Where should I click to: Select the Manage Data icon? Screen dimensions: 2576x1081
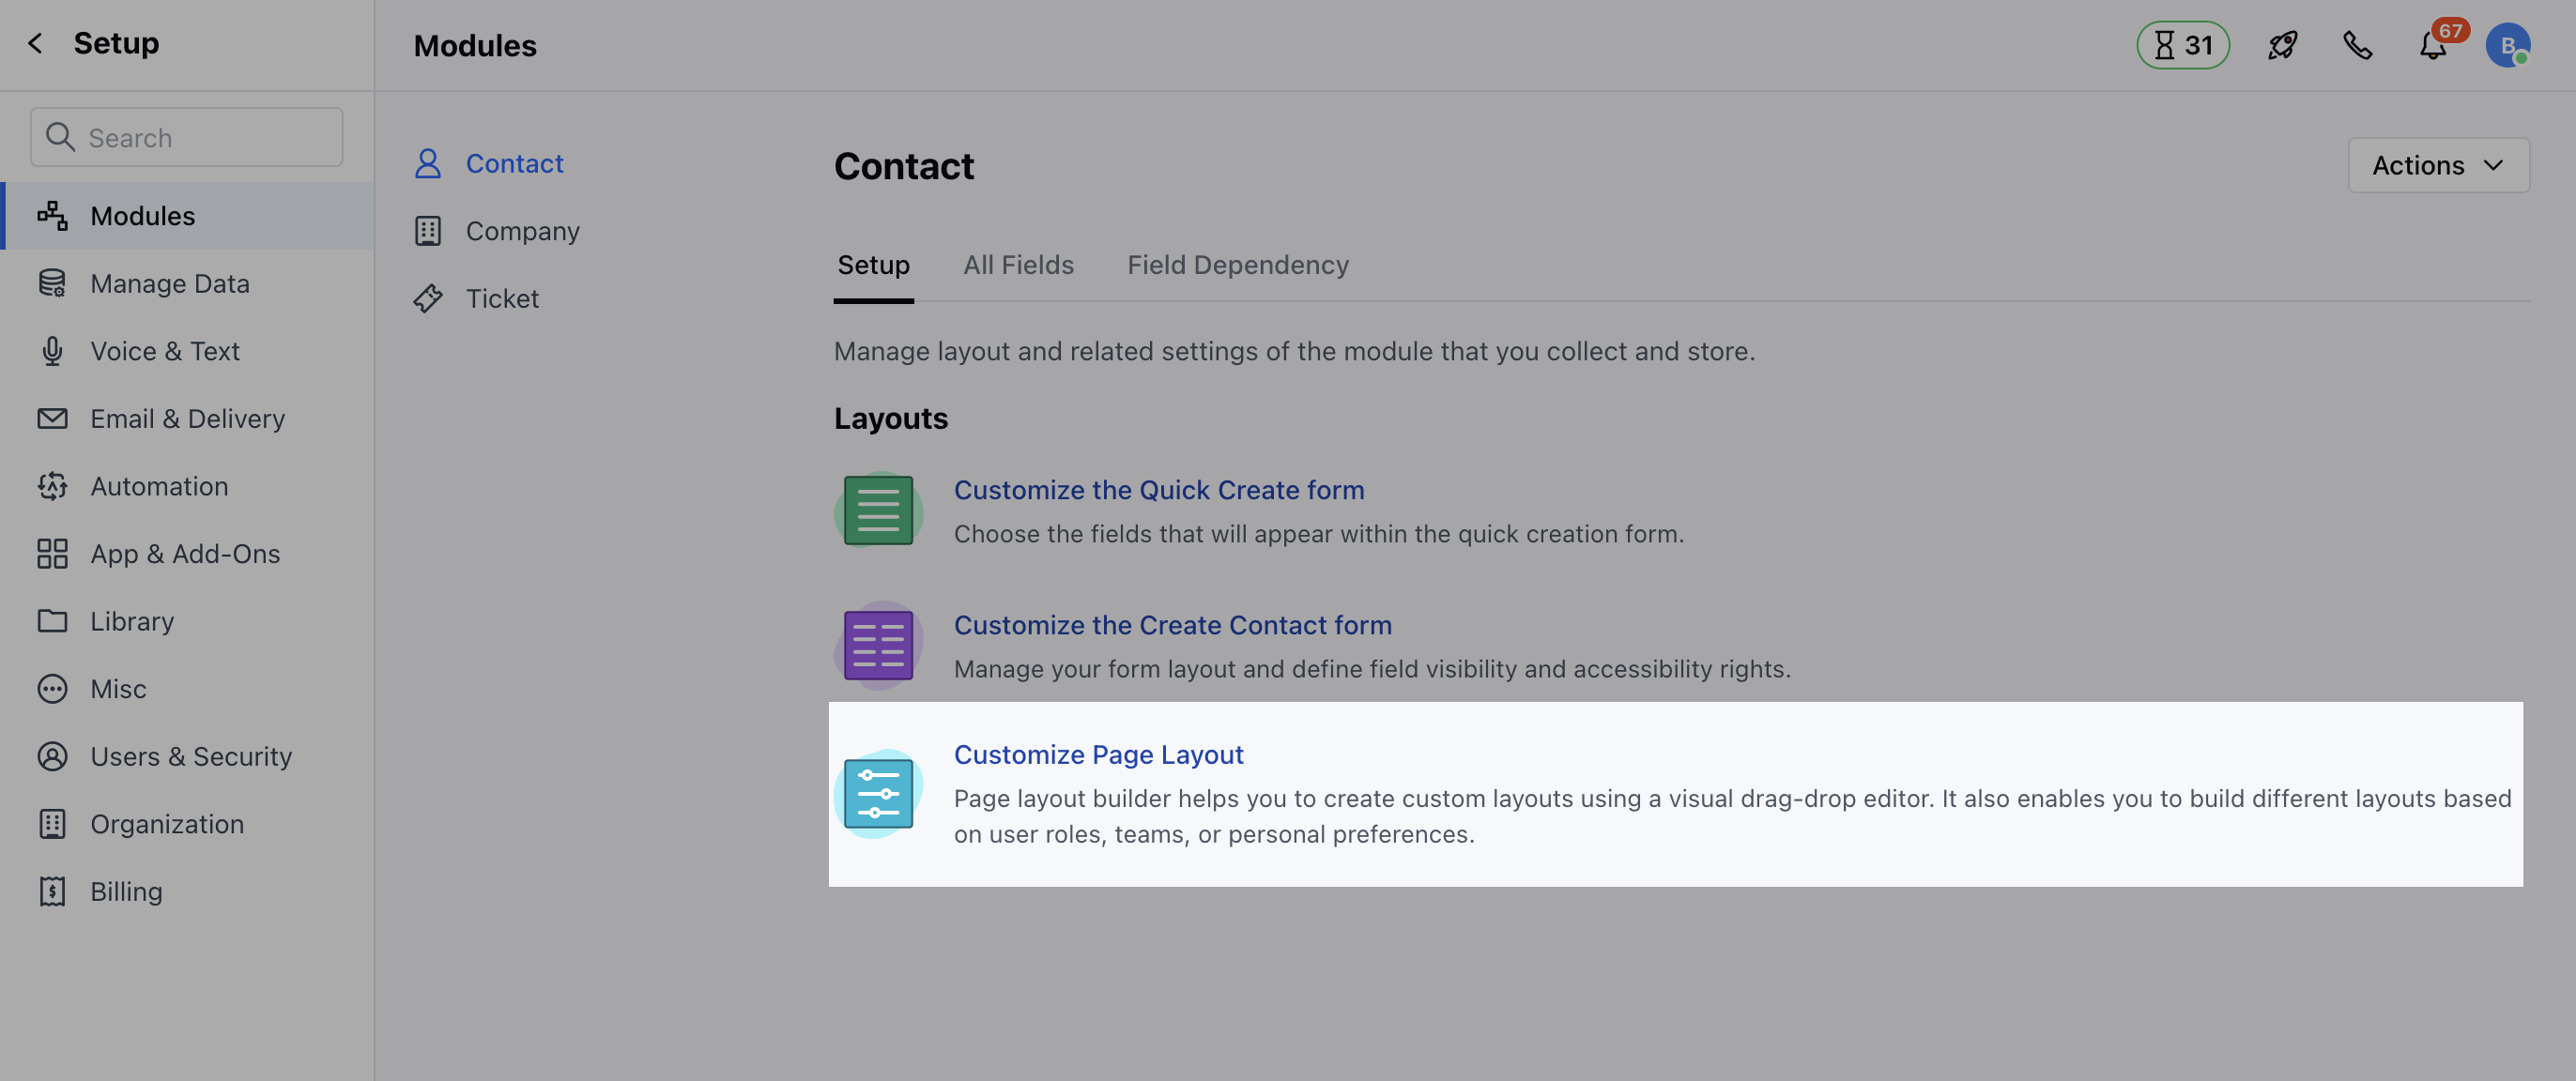click(x=52, y=283)
